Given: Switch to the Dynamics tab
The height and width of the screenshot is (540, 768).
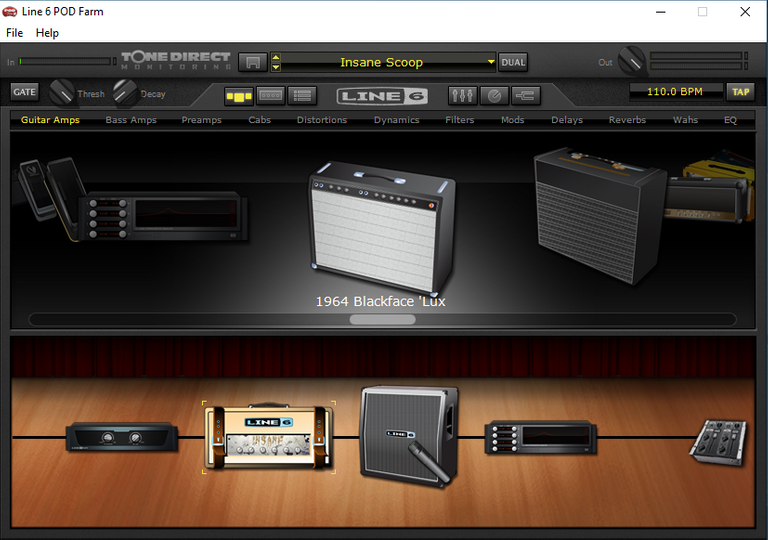Looking at the screenshot, I should (x=396, y=120).
